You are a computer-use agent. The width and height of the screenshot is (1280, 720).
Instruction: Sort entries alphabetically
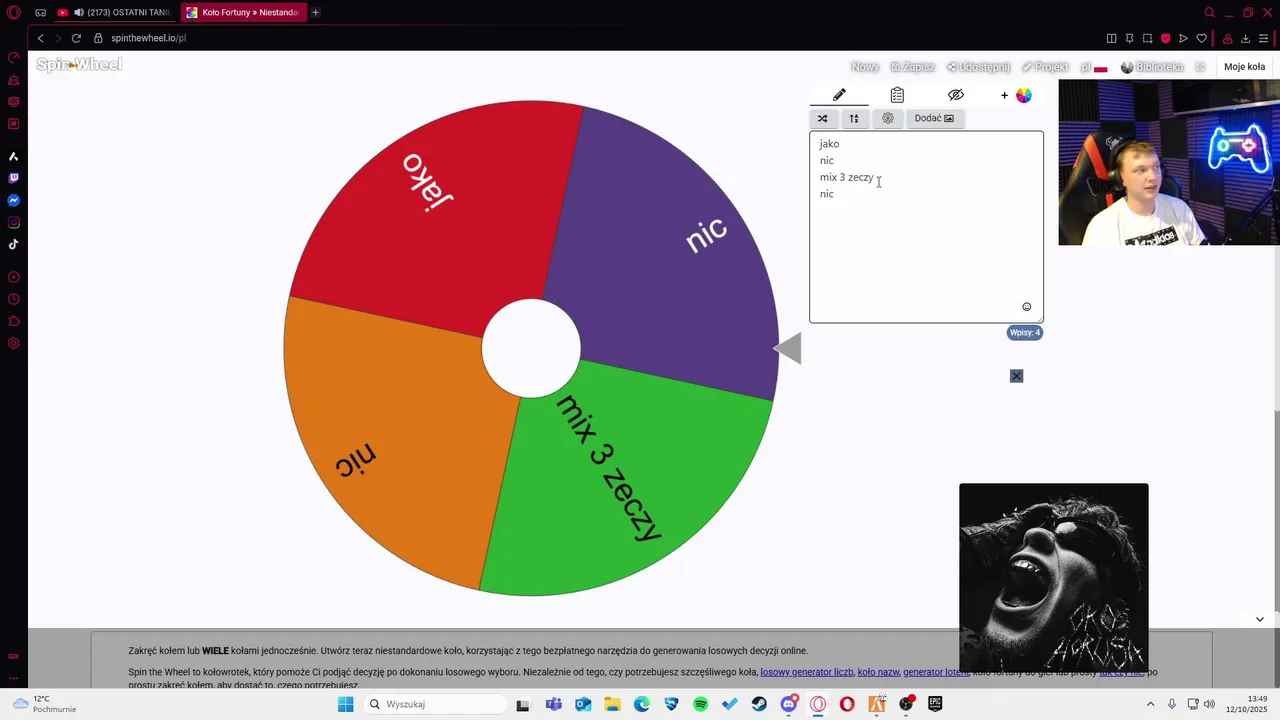point(854,118)
